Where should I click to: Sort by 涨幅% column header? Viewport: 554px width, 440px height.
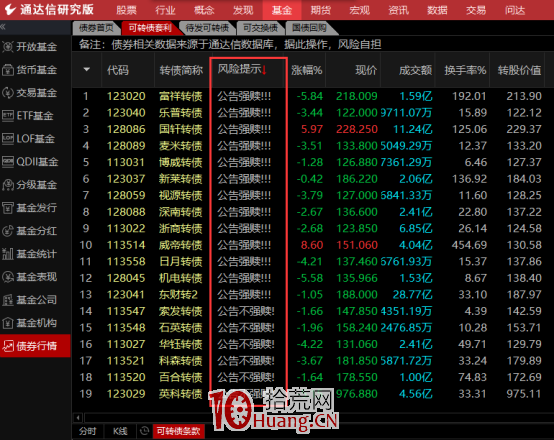(x=307, y=70)
